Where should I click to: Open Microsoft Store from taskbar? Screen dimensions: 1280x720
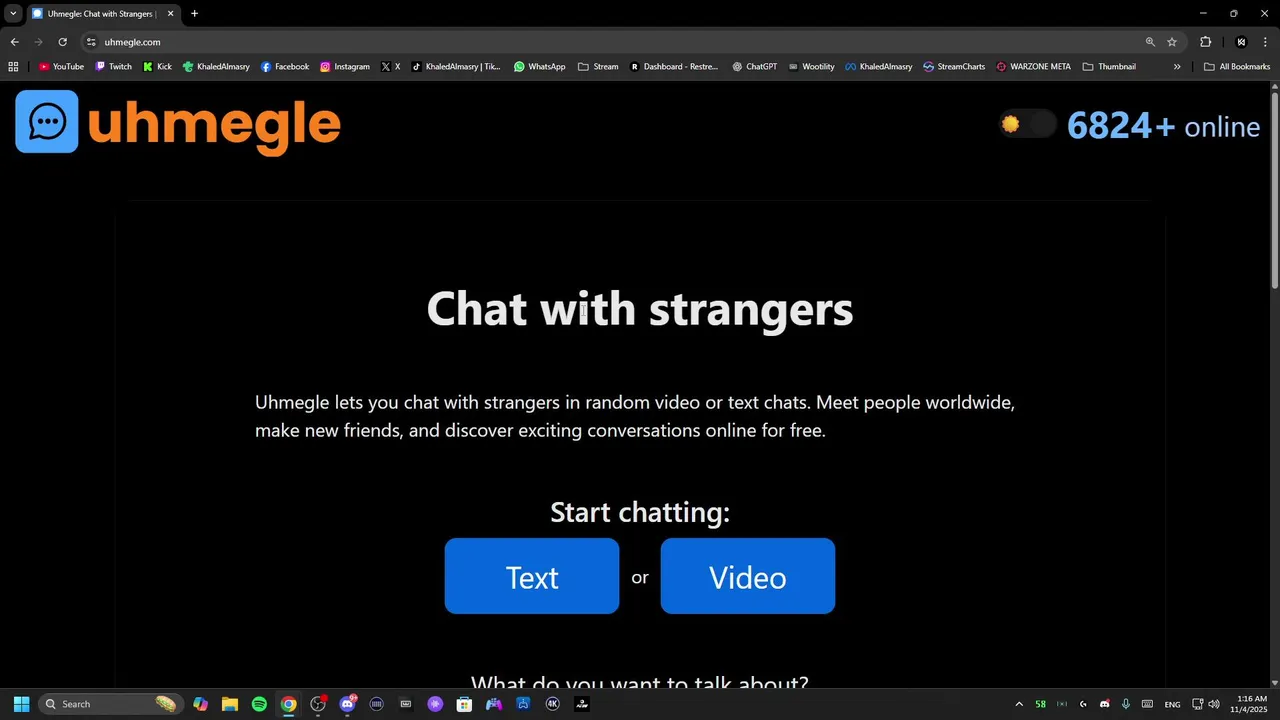click(x=464, y=704)
